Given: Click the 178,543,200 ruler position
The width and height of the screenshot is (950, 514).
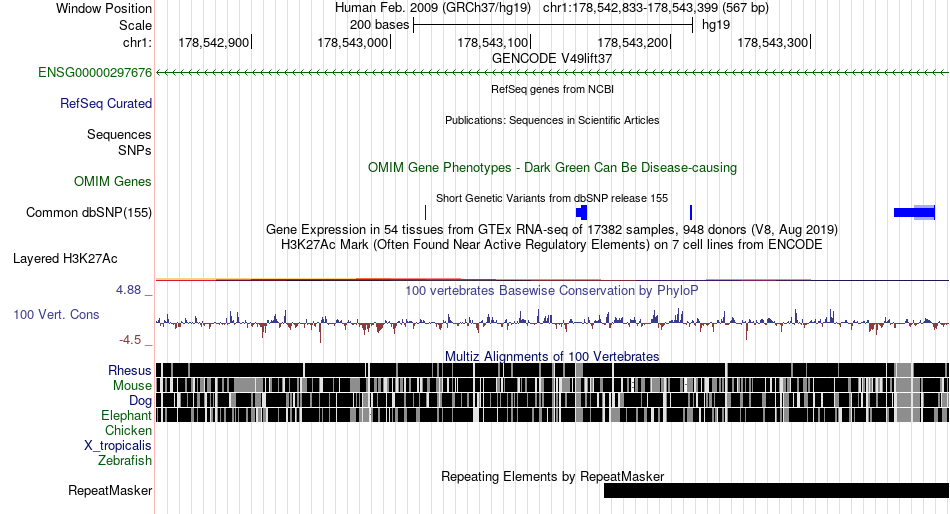Looking at the screenshot, I should point(633,42).
